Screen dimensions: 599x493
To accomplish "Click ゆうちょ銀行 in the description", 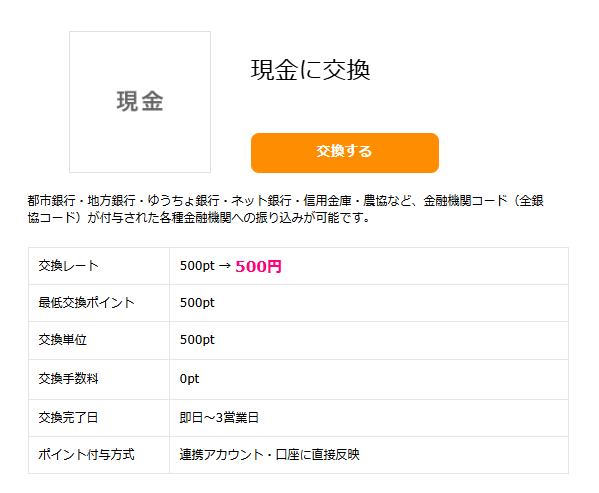I will 183,201.
